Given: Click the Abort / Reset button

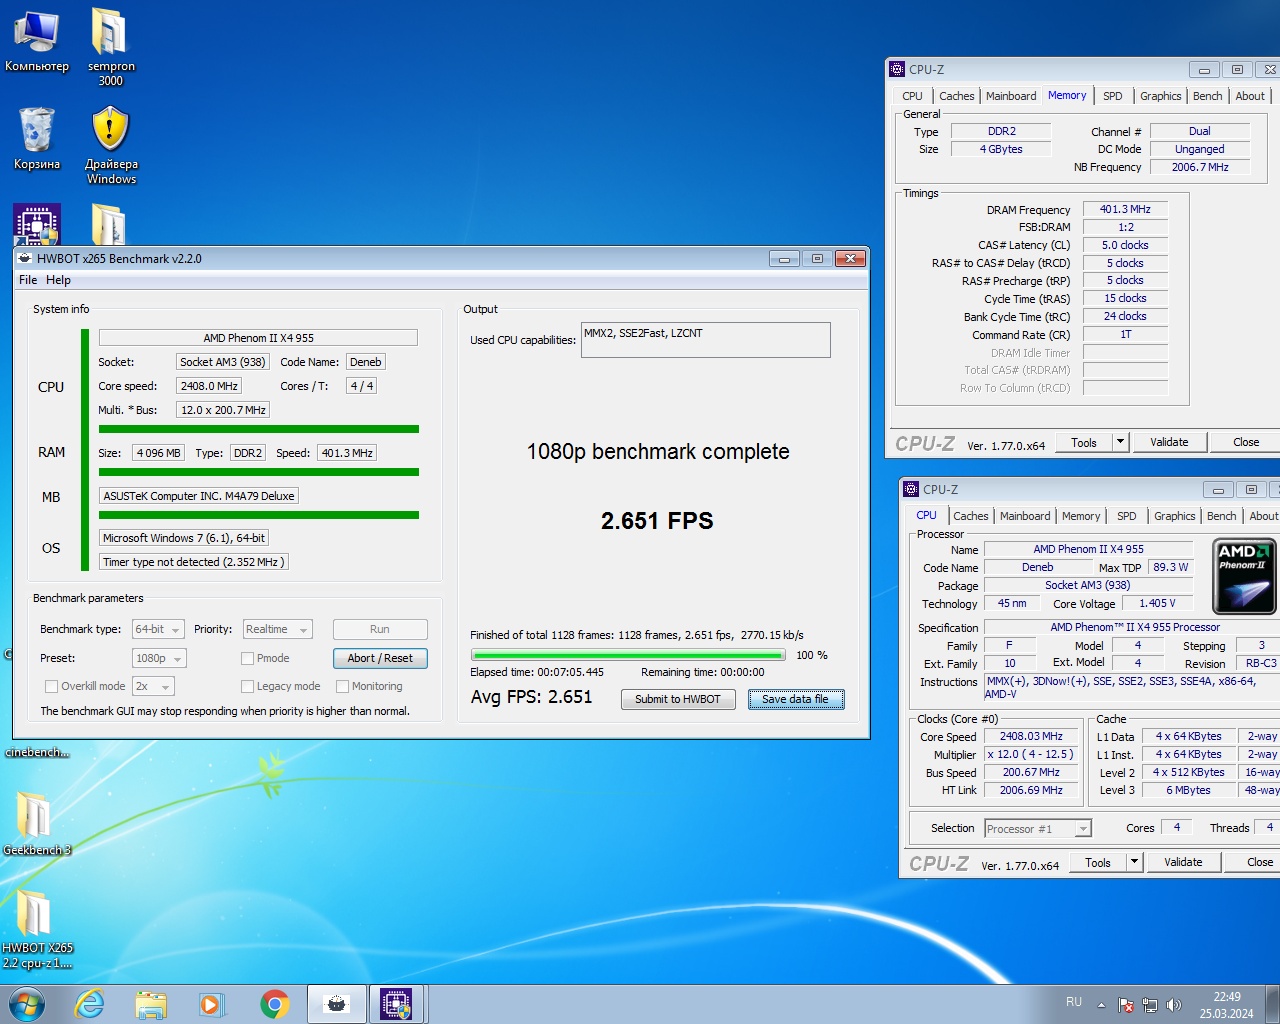Looking at the screenshot, I should click(380, 658).
